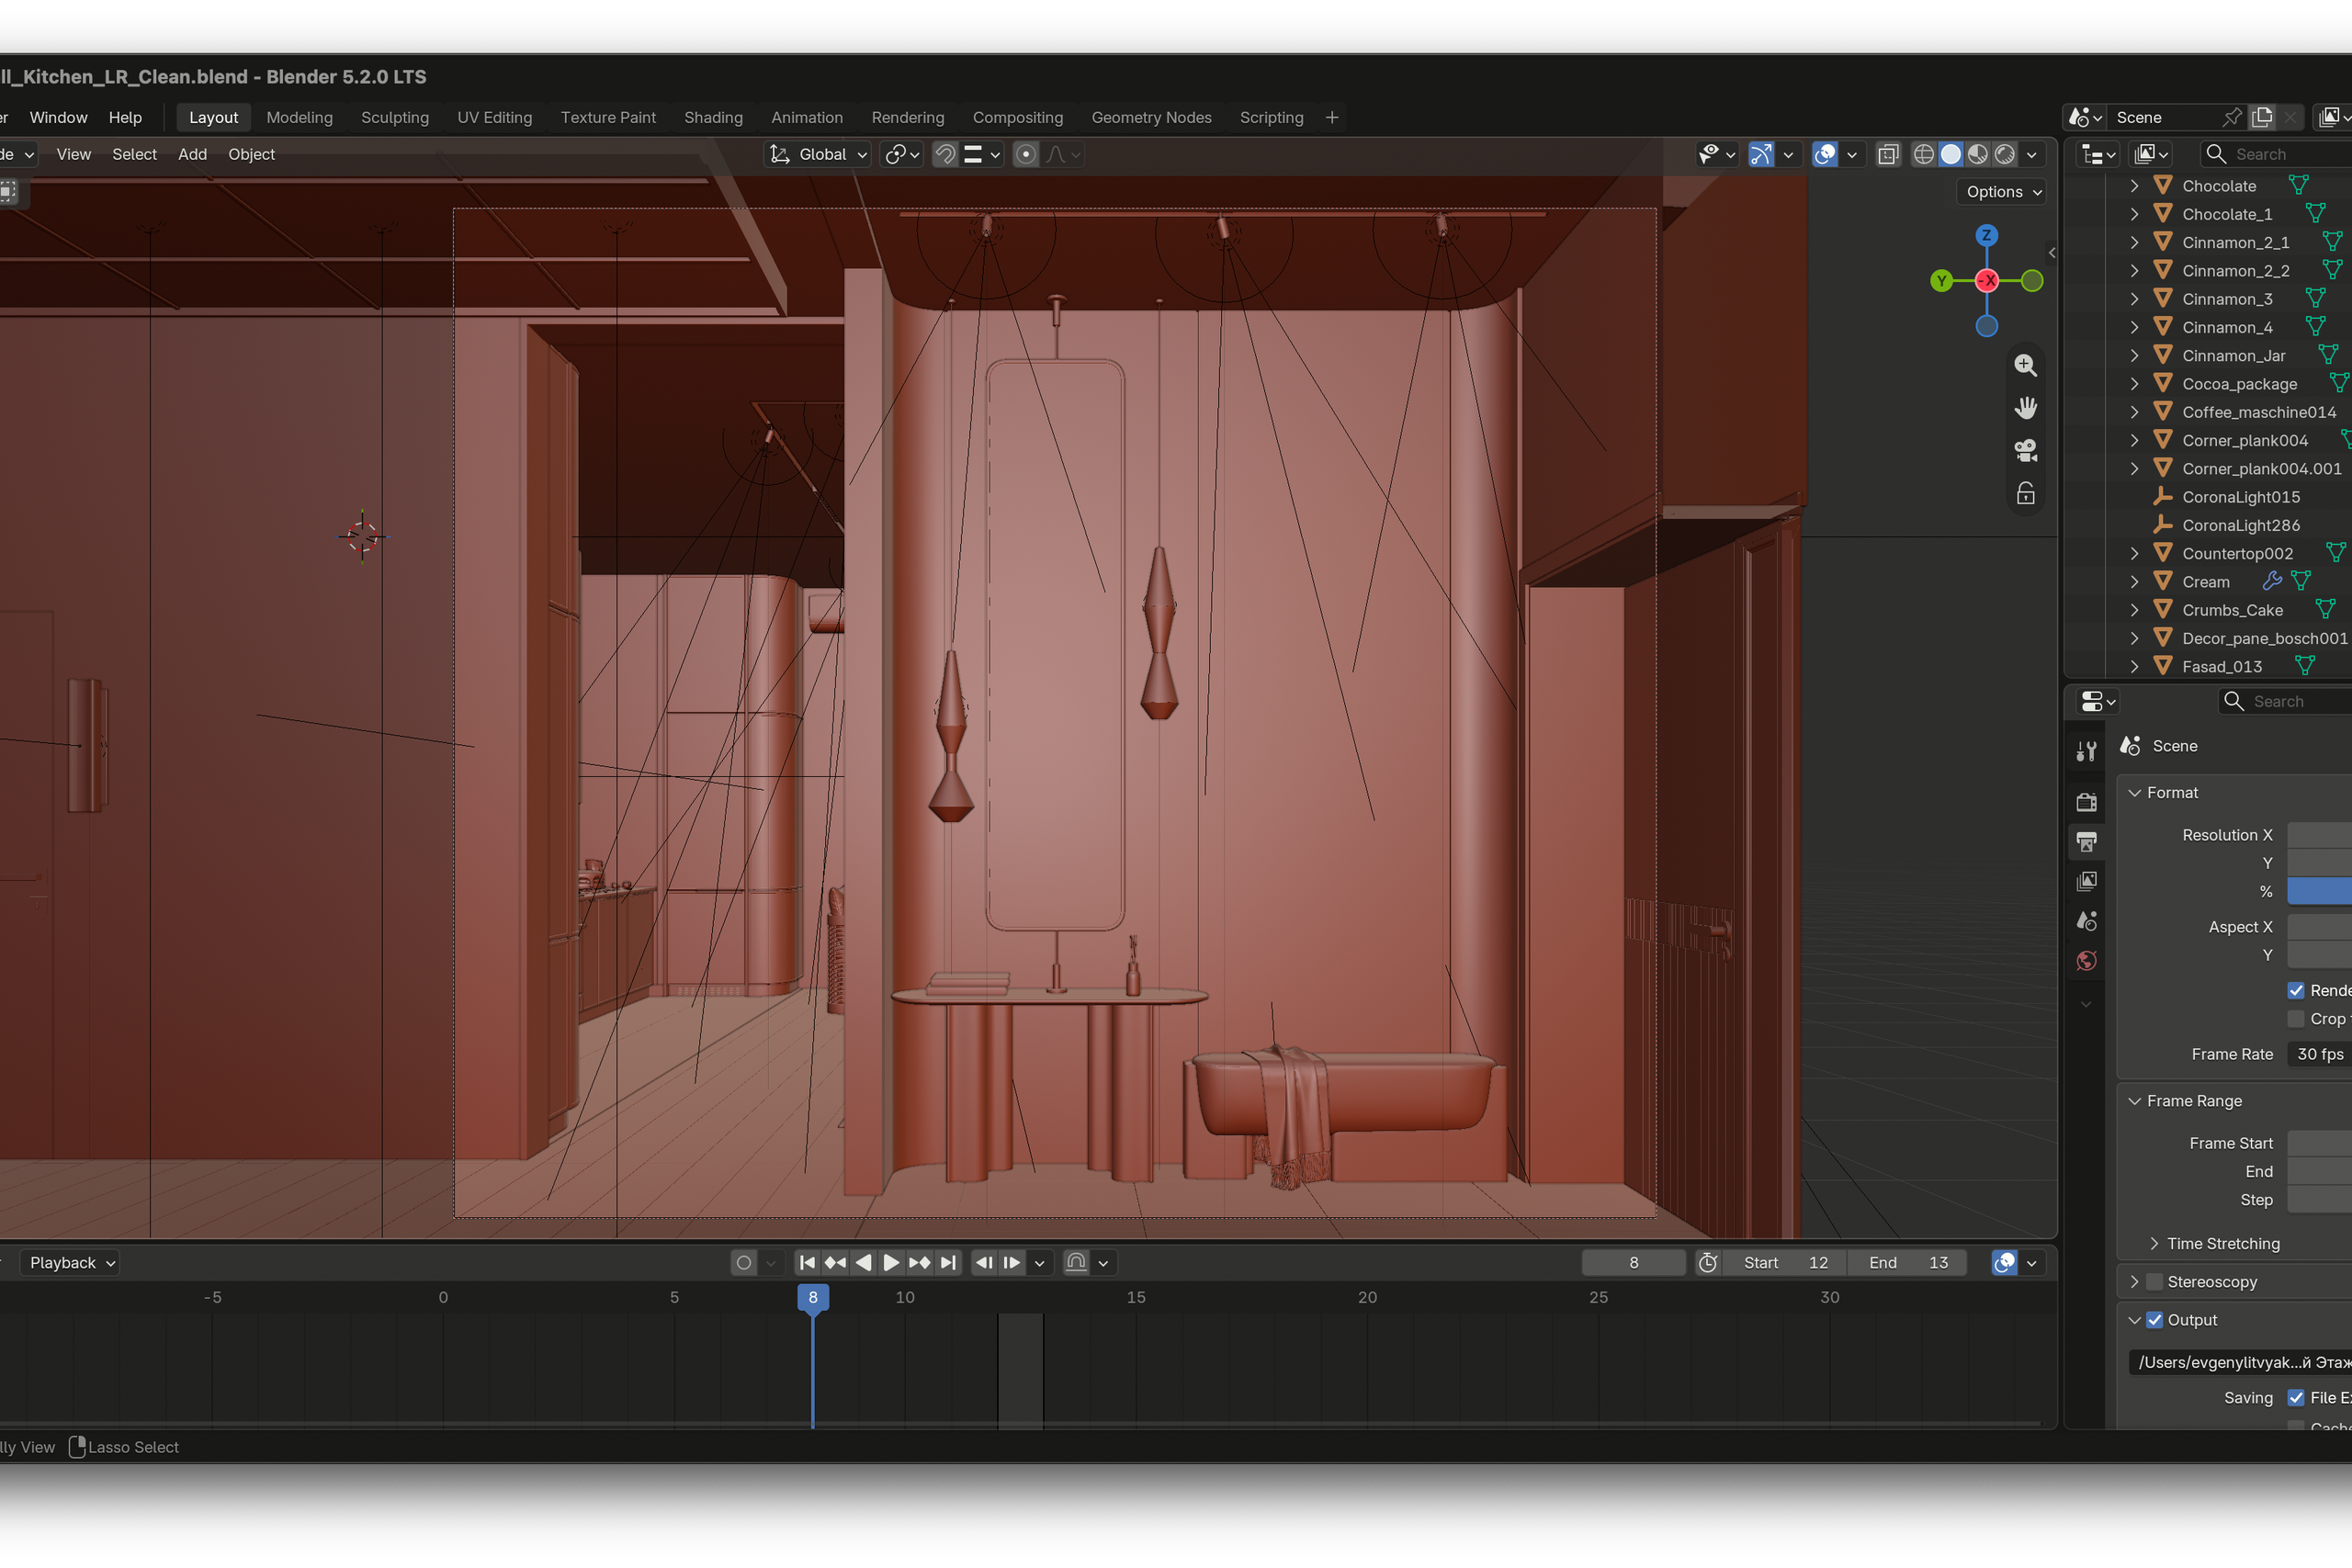Open Playback dropdown menu
Viewport: 2352px width, 1568px height.
click(x=72, y=1263)
